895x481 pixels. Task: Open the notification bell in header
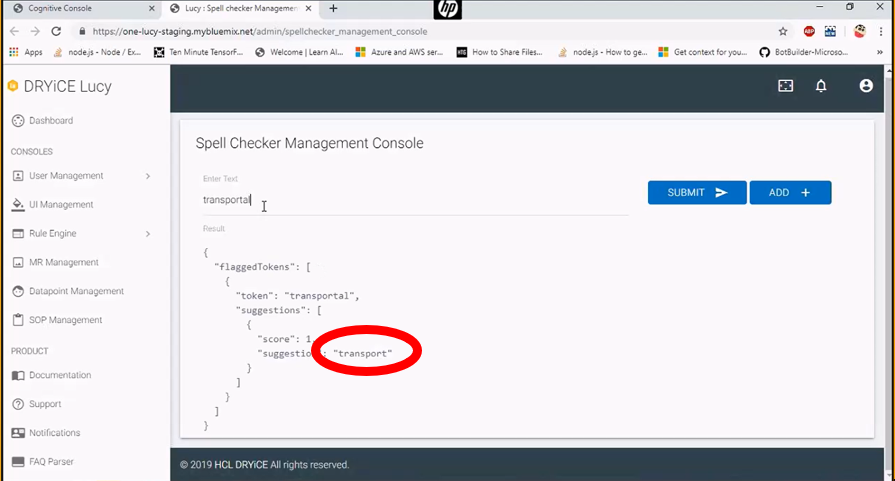click(821, 86)
